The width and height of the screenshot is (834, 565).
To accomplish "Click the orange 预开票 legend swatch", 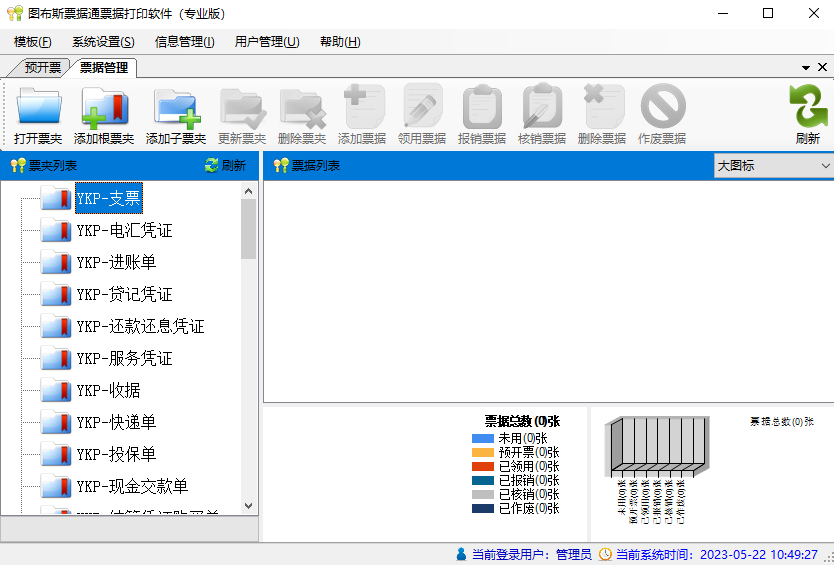I will 483,453.
